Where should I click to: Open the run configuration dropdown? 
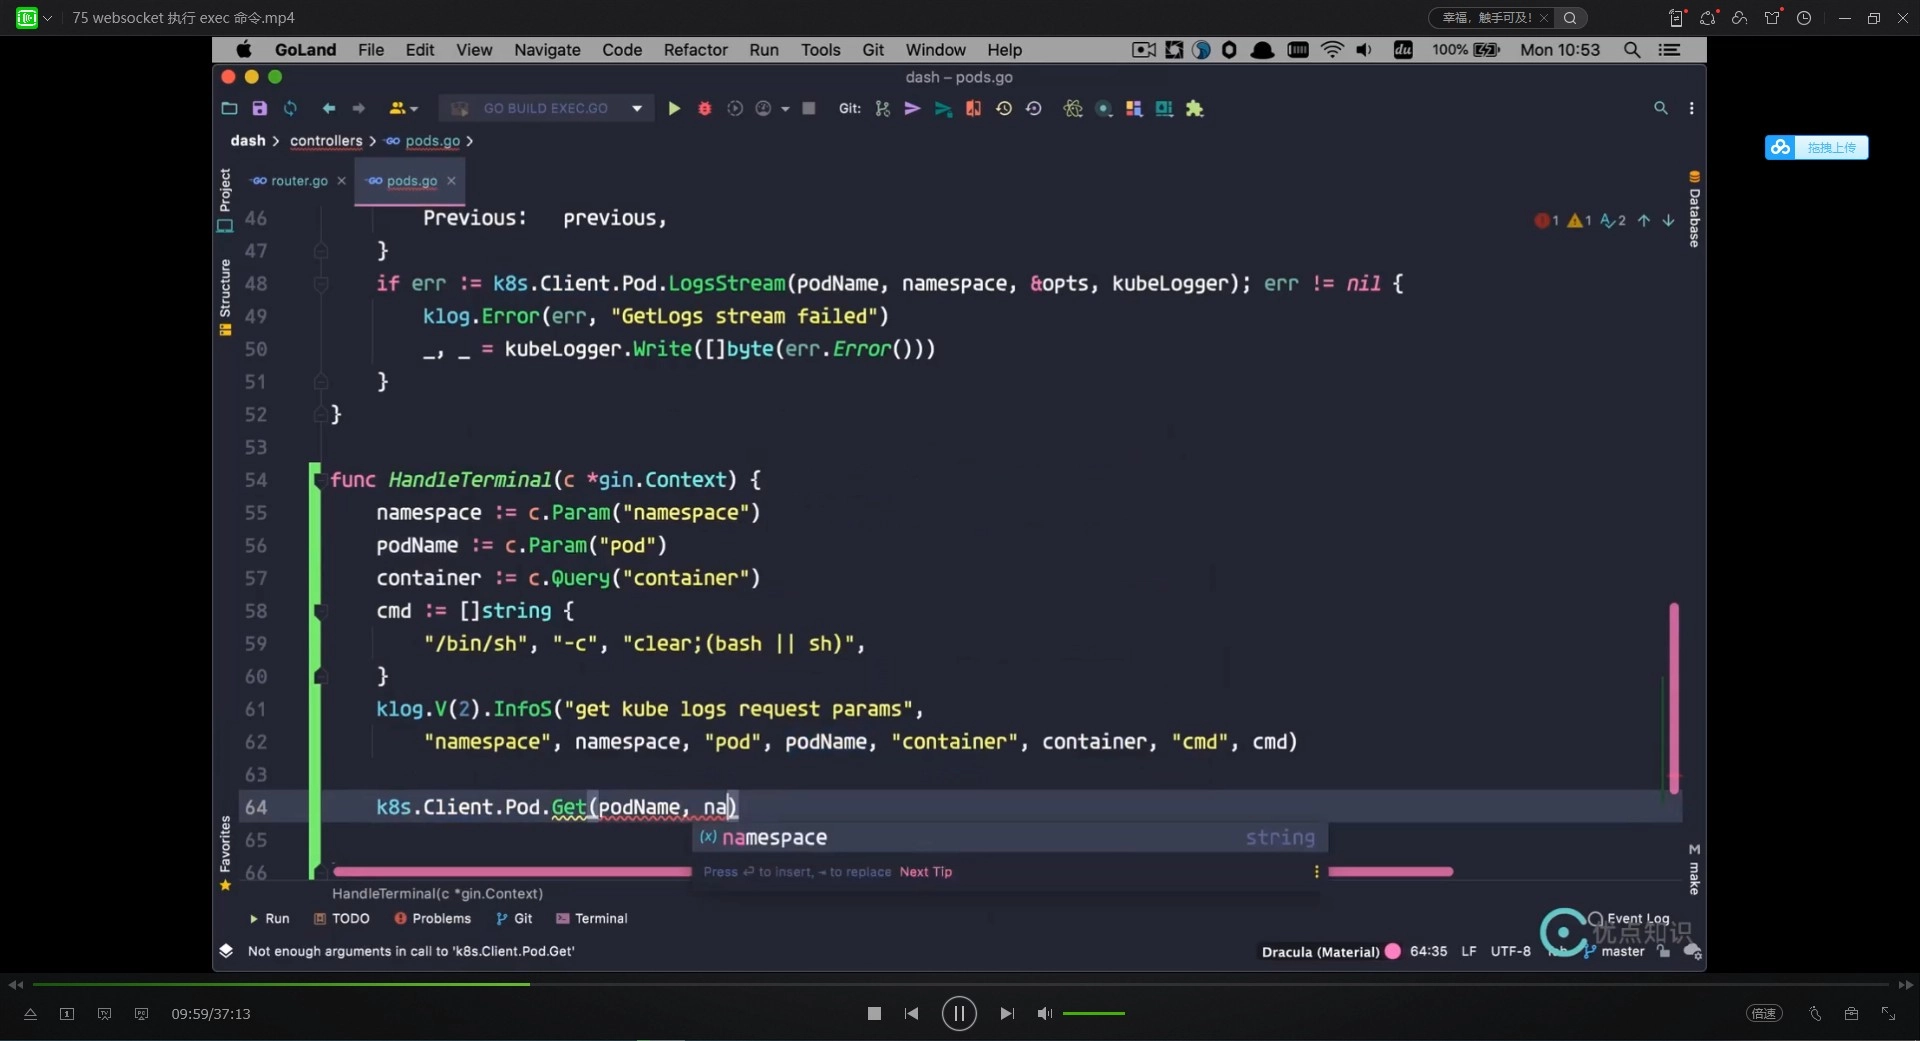pyautogui.click(x=637, y=108)
